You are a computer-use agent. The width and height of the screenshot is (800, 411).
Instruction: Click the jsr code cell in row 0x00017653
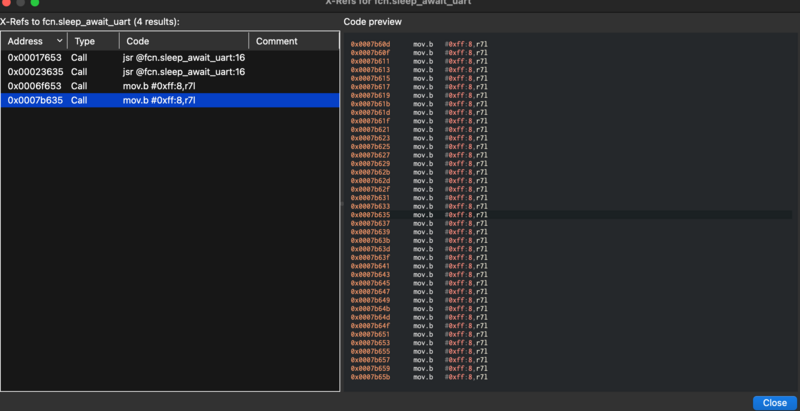(x=184, y=58)
